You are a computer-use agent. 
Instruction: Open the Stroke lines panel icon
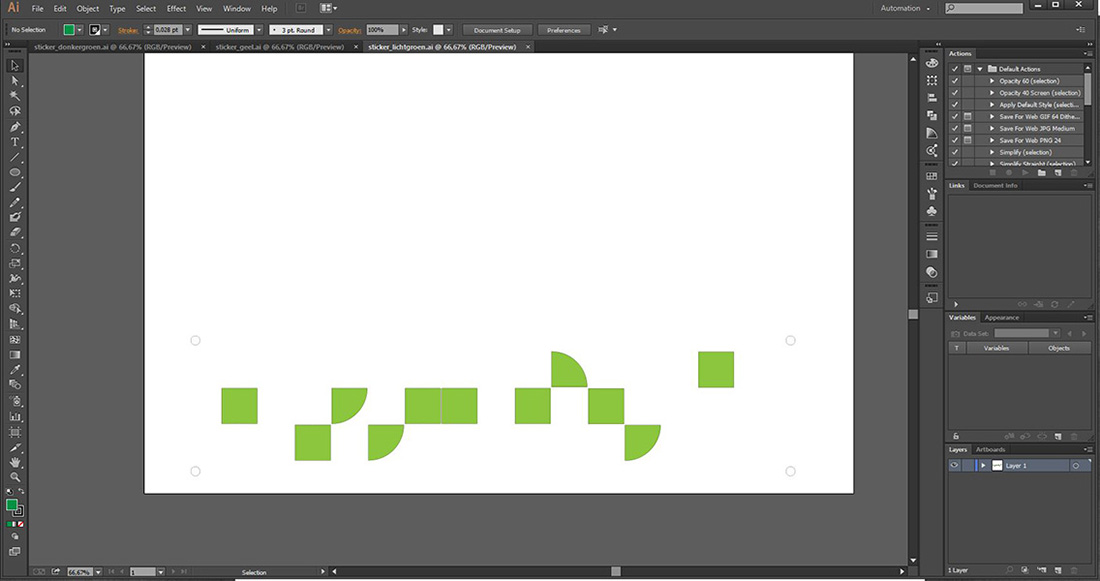pyautogui.click(x=932, y=236)
